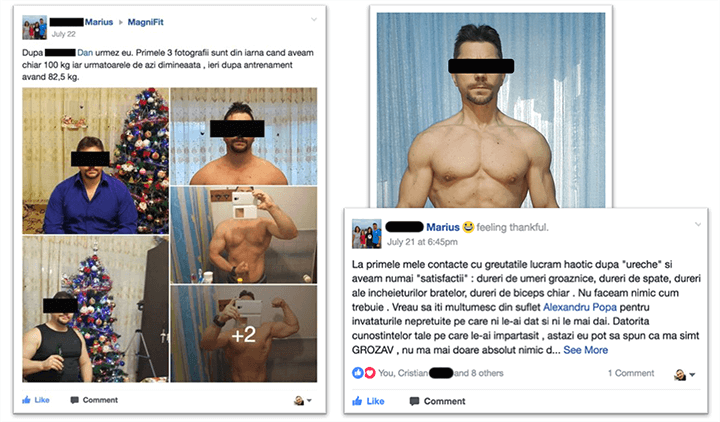Click the July 21 at 6:45pm timestamp
This screenshot has width=720, height=422.
point(422,242)
